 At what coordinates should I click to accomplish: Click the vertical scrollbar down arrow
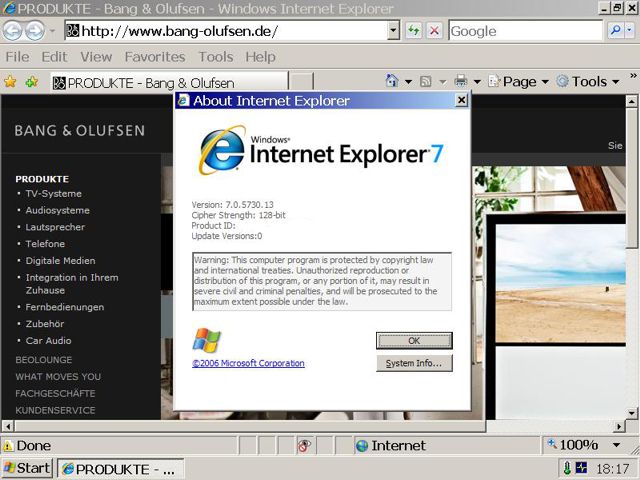click(x=631, y=413)
